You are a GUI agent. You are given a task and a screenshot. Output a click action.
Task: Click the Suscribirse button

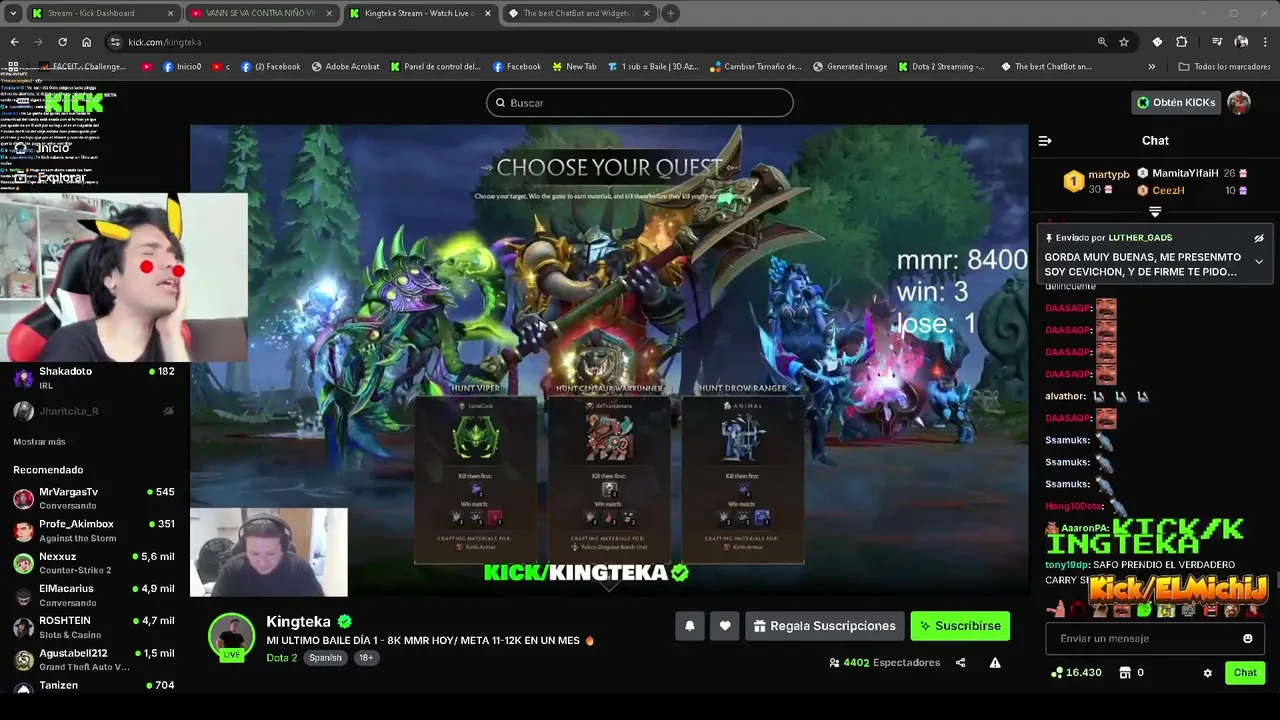pyautogui.click(x=960, y=626)
